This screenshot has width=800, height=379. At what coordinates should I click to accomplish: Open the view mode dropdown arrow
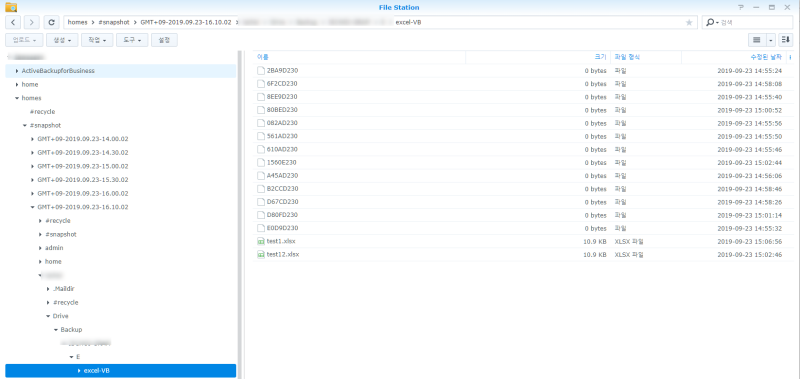770,40
